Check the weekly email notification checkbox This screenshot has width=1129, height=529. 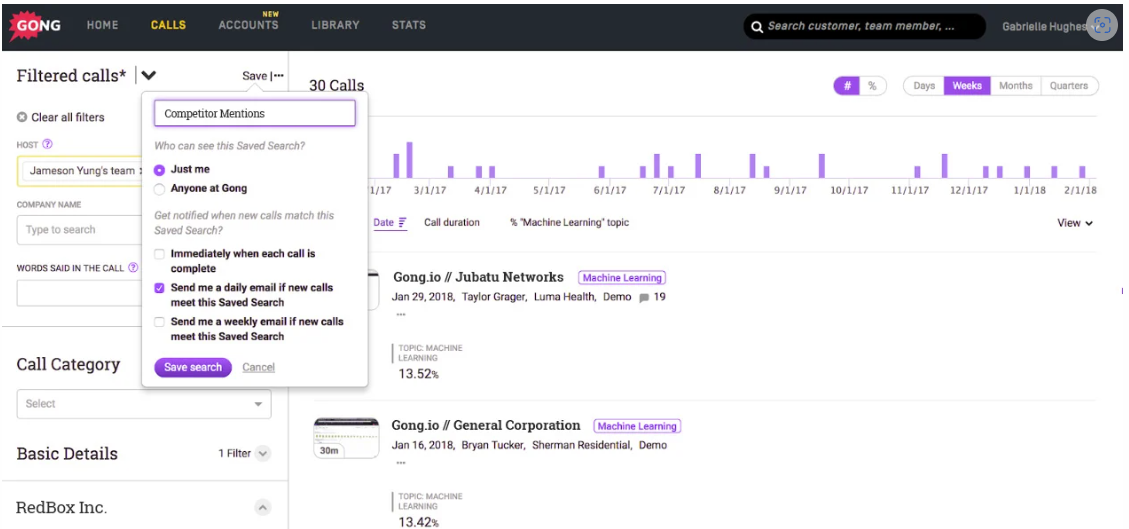pos(159,322)
